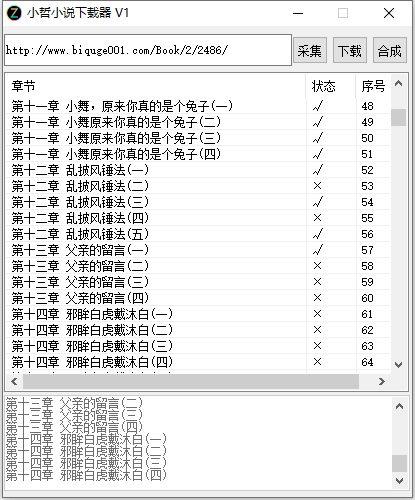Click the check mark status of row 48
Image resolution: width=415 pixels, height=500 pixels.
tap(318, 106)
